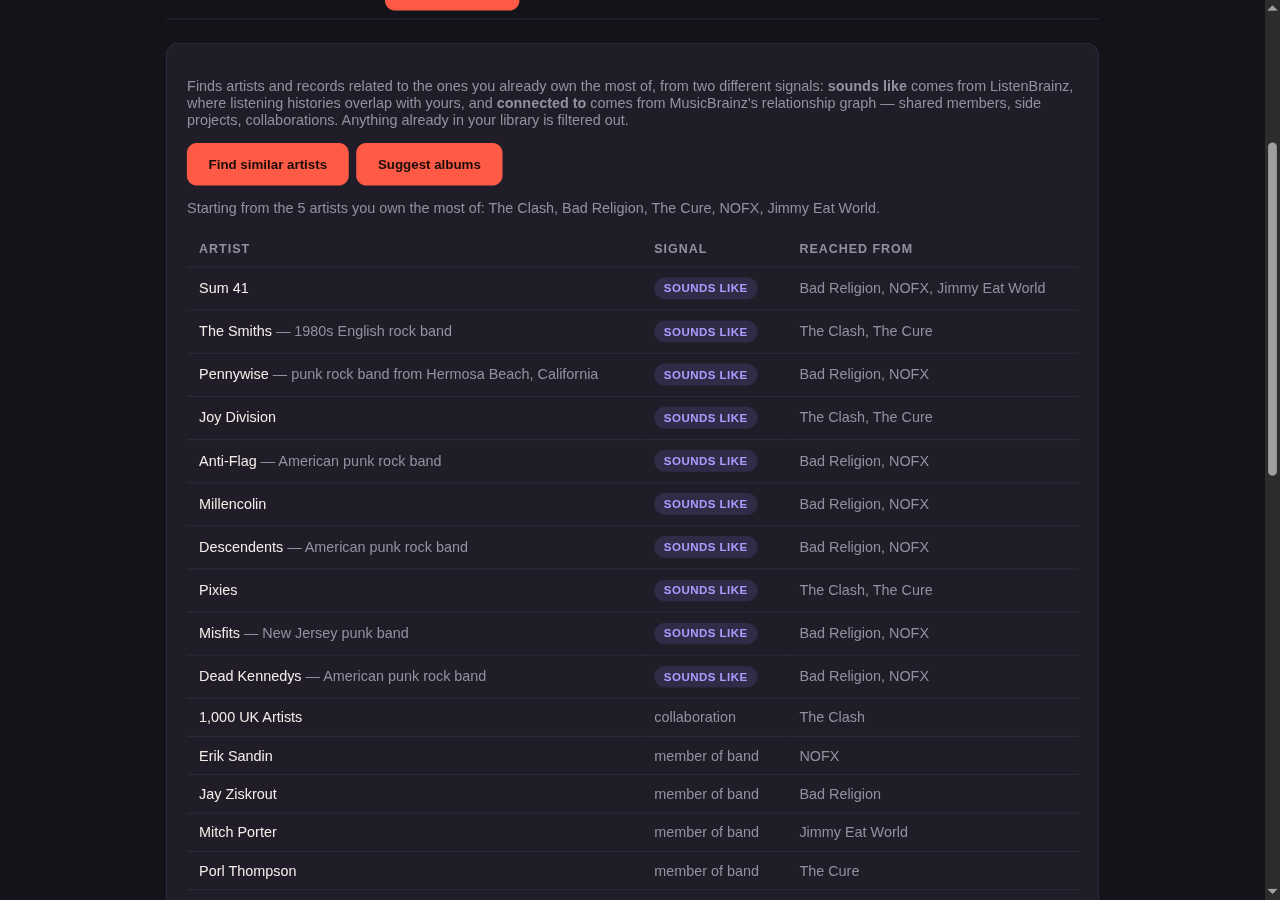The height and width of the screenshot is (900, 1280).
Task: Click 'The Clash' reached-from cell for 1,000 UK Artists
Action: [832, 717]
